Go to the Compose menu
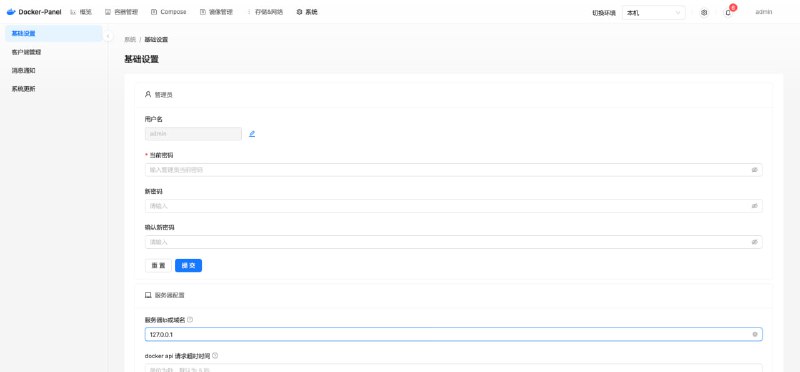This screenshot has height=372, width=800. click(x=169, y=12)
